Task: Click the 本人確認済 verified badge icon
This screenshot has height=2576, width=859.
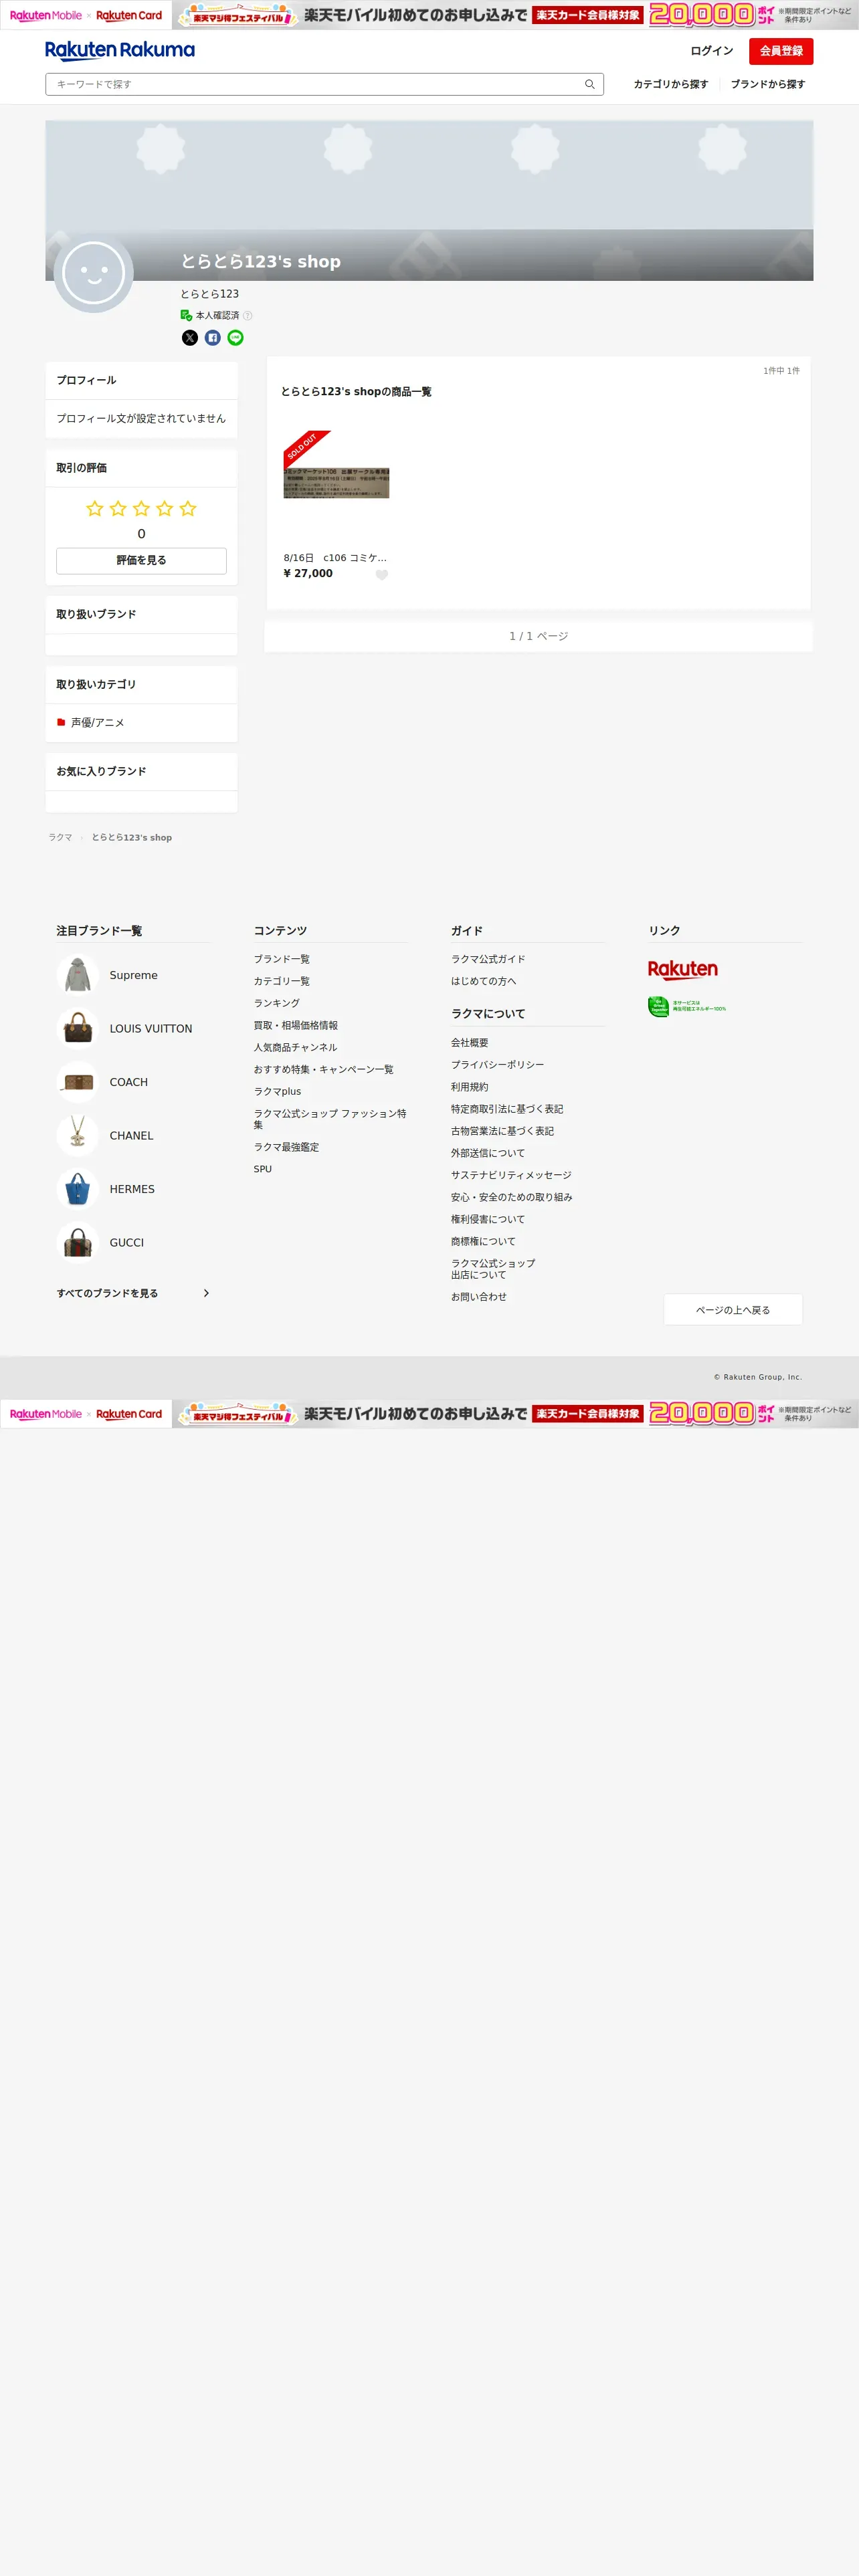Action: pos(186,315)
